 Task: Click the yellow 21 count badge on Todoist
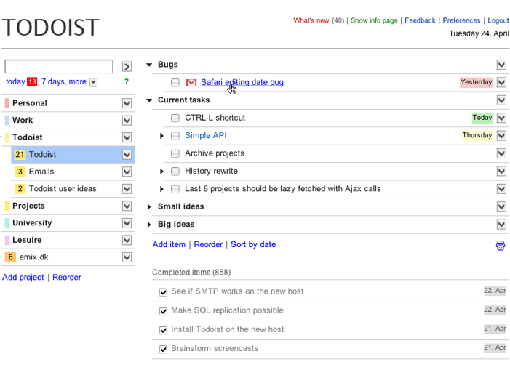pyautogui.click(x=20, y=154)
